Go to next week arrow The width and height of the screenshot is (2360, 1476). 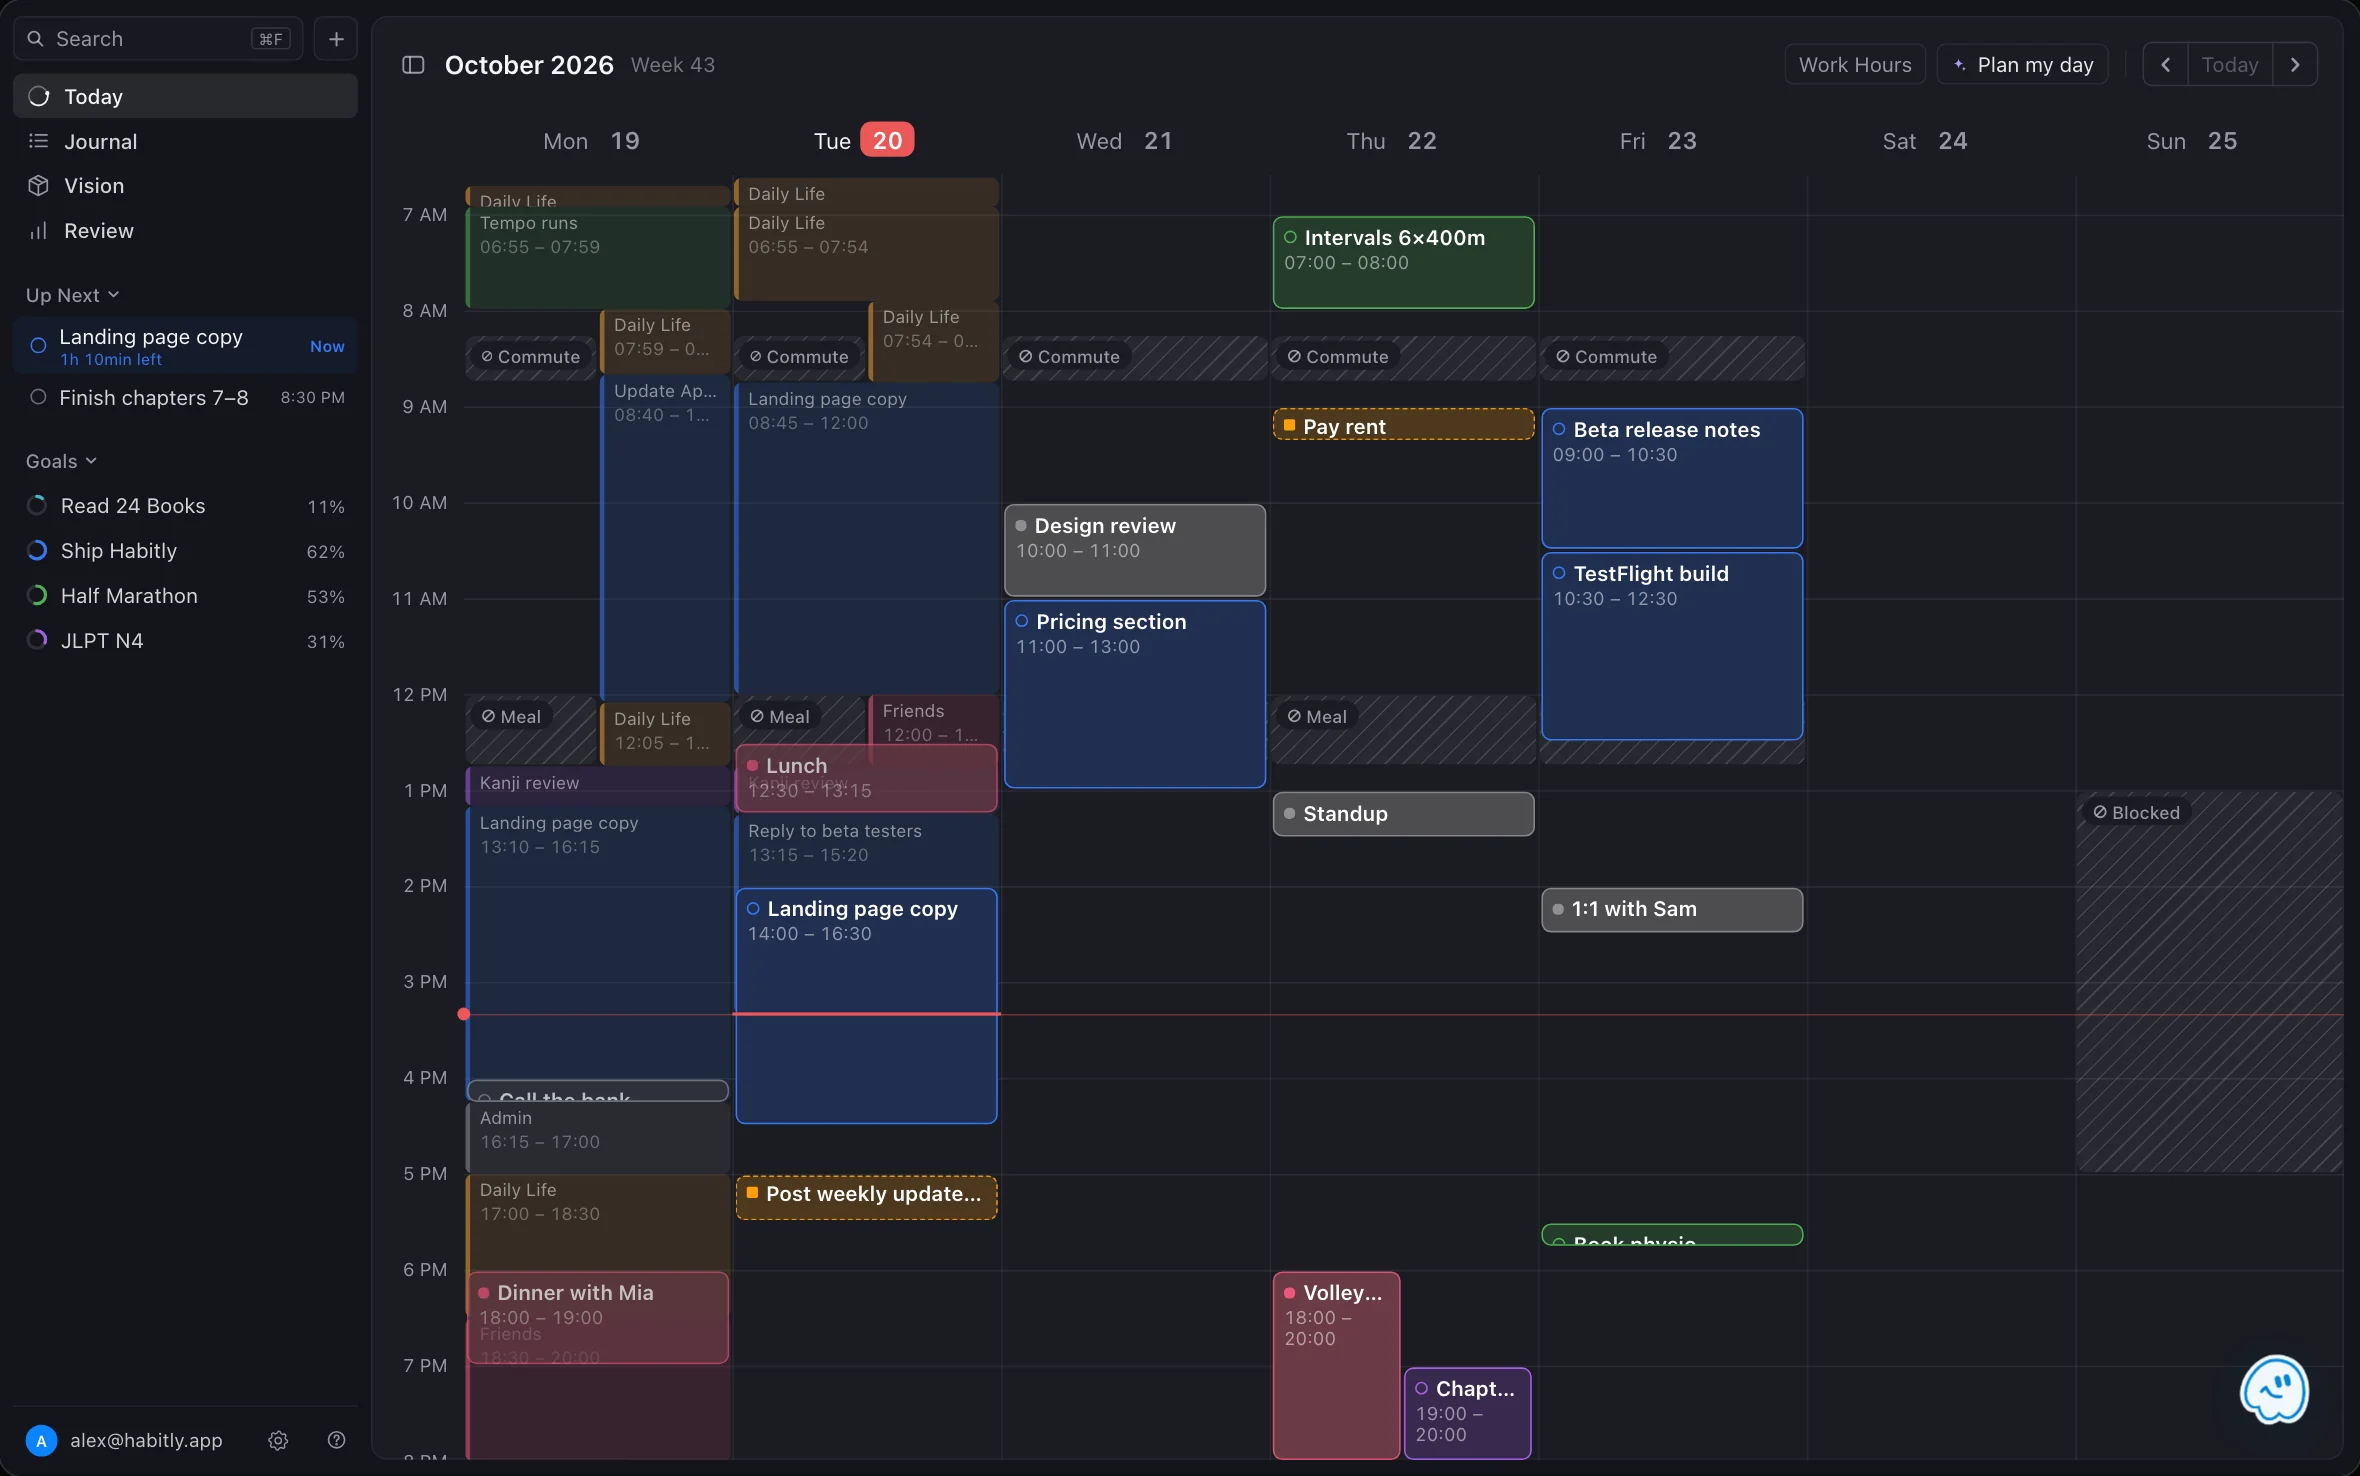coord(2295,65)
